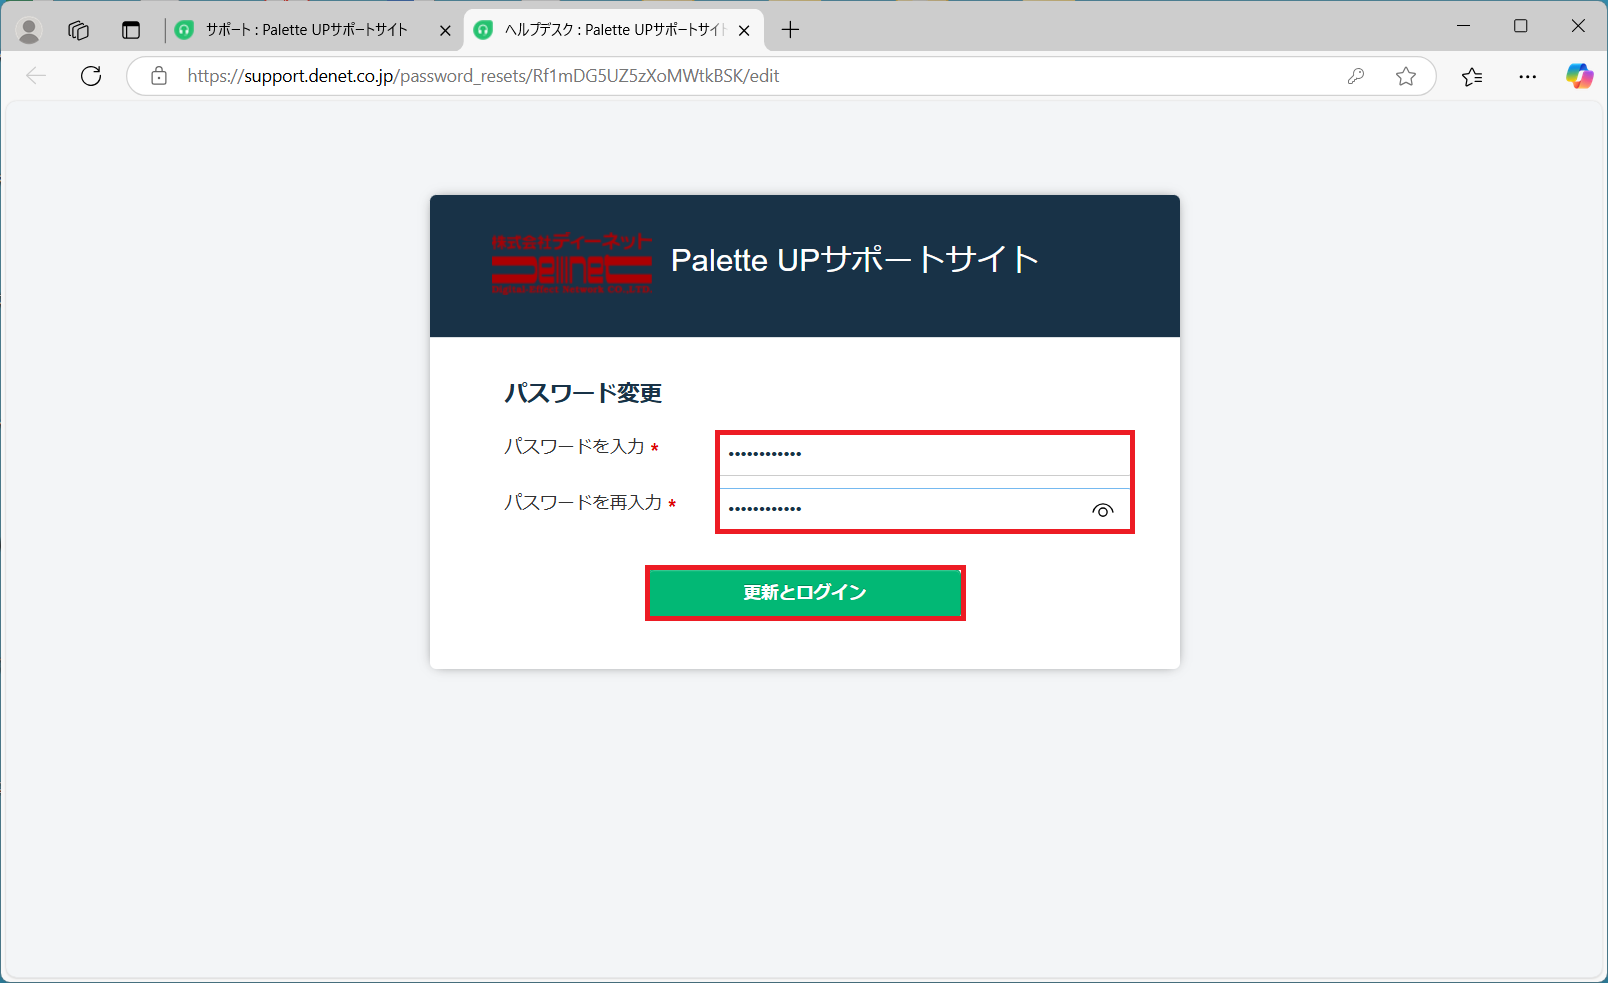Open the tab actions menu icon

coord(131,31)
